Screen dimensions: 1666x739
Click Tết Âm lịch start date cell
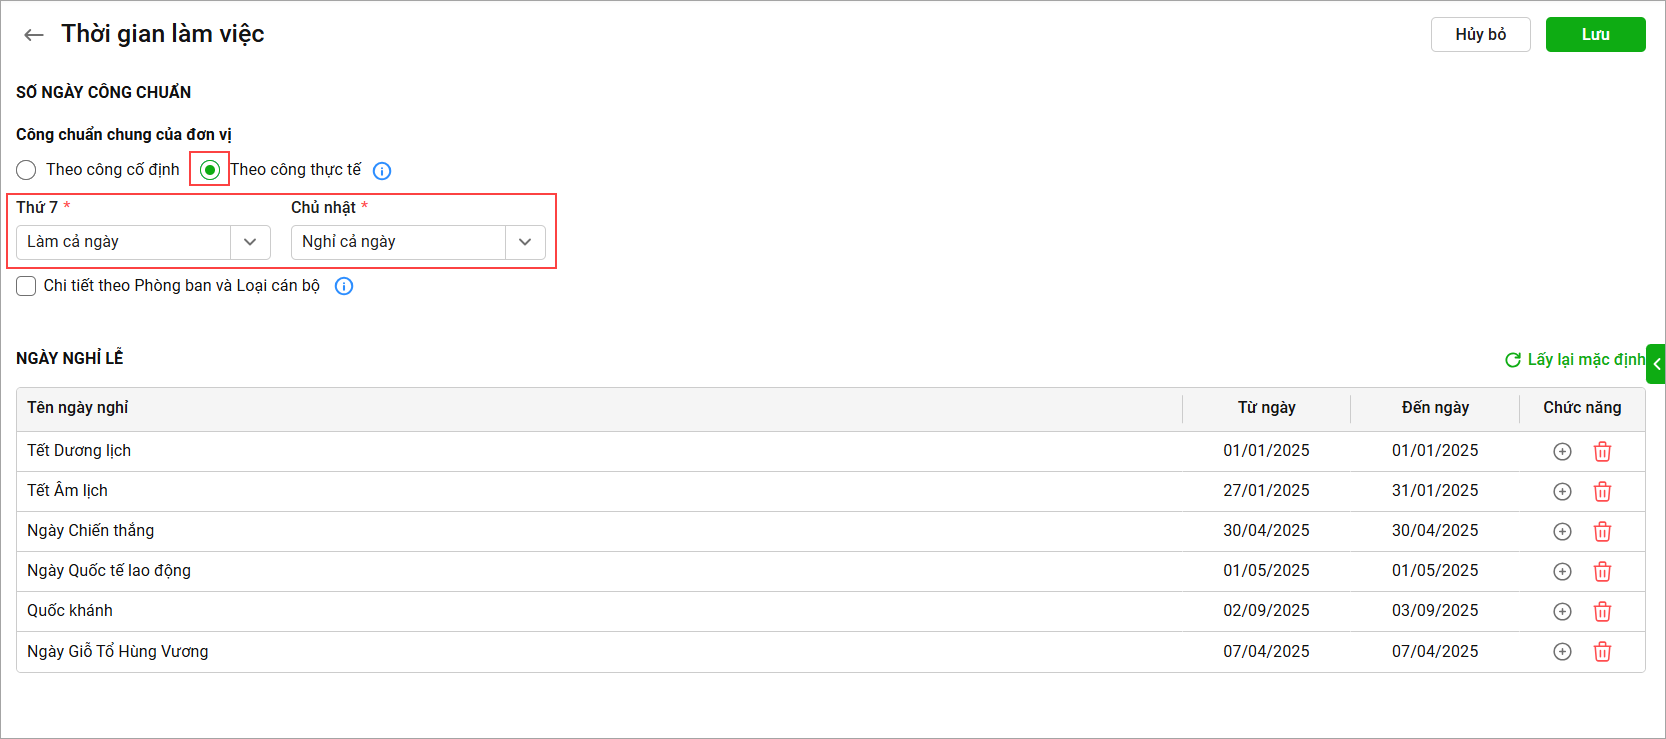1266,491
